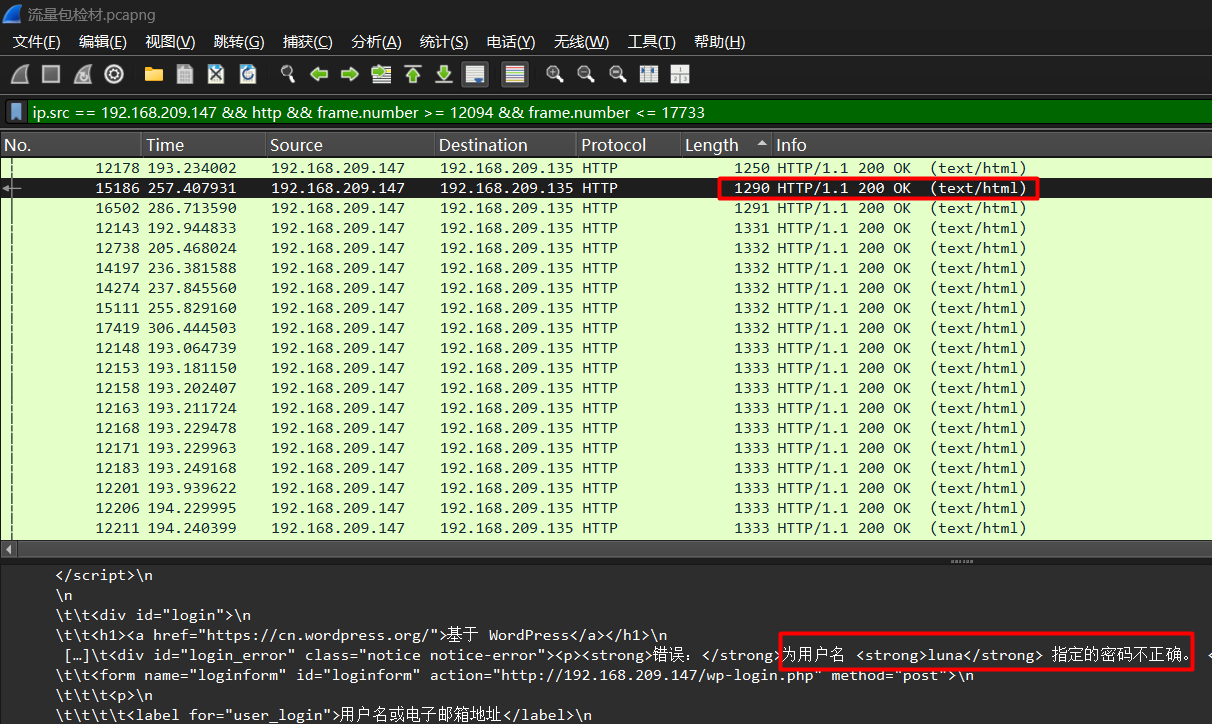Sort by the No. column header
Screen dimensions: 1212x724
tap(71, 145)
